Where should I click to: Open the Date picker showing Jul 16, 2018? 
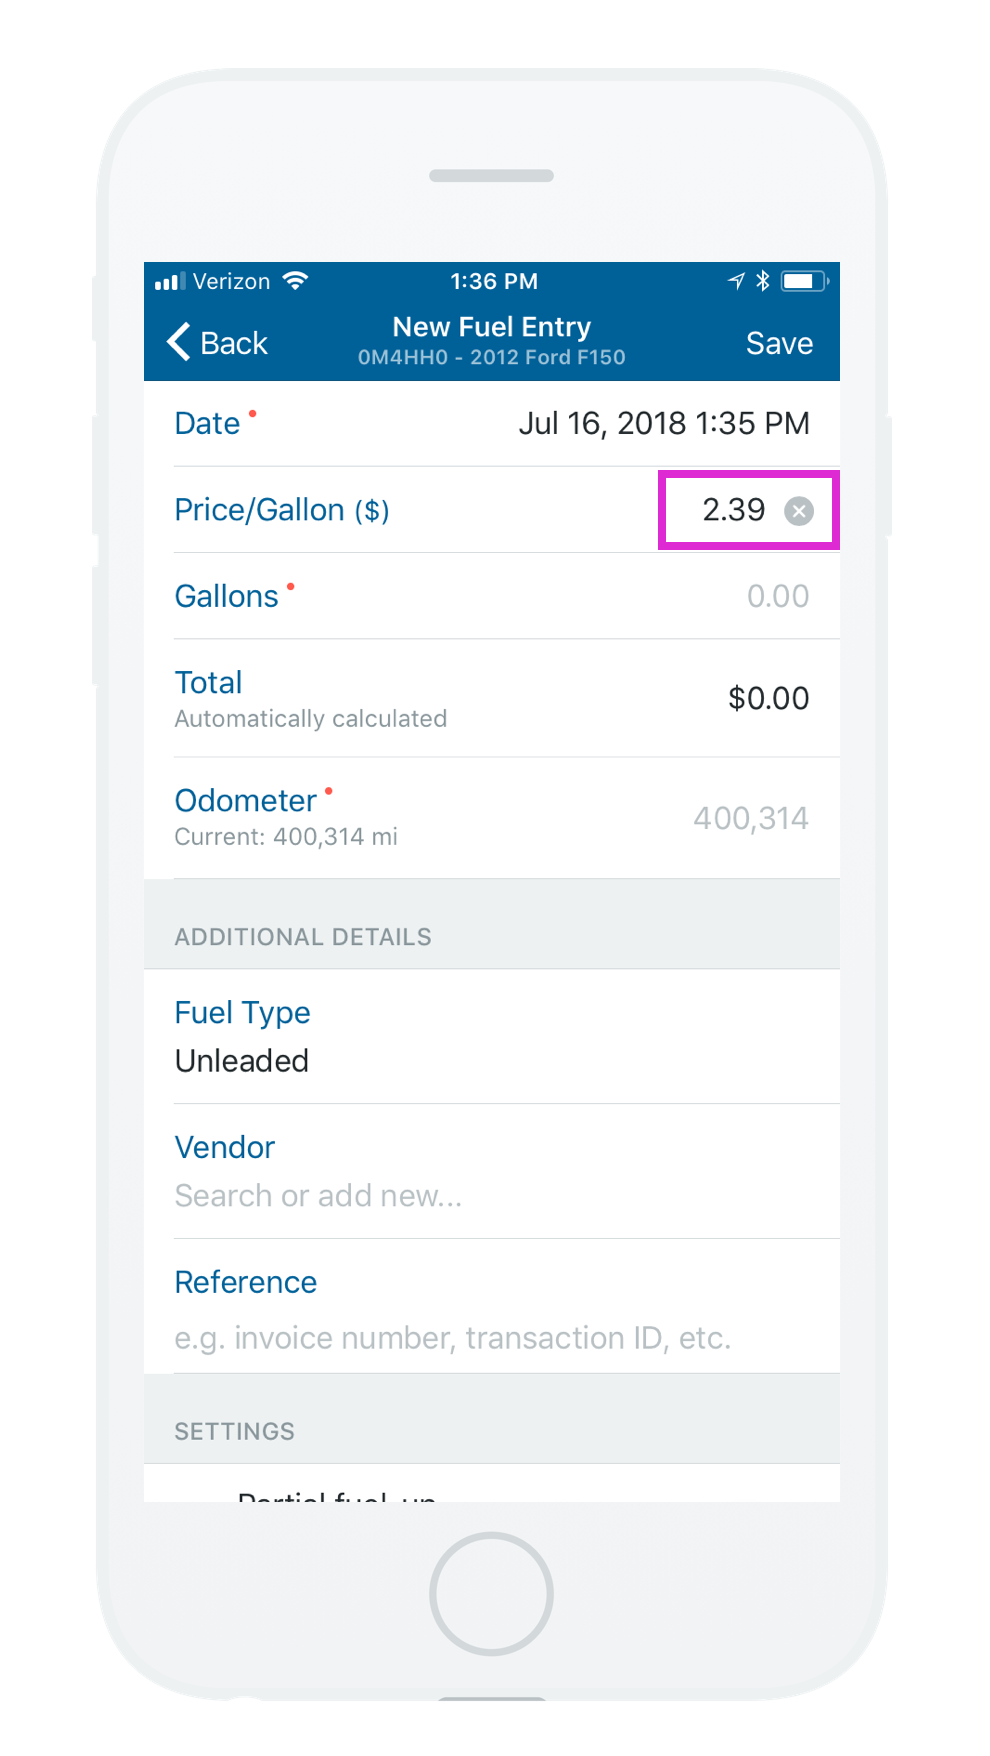[663, 423]
